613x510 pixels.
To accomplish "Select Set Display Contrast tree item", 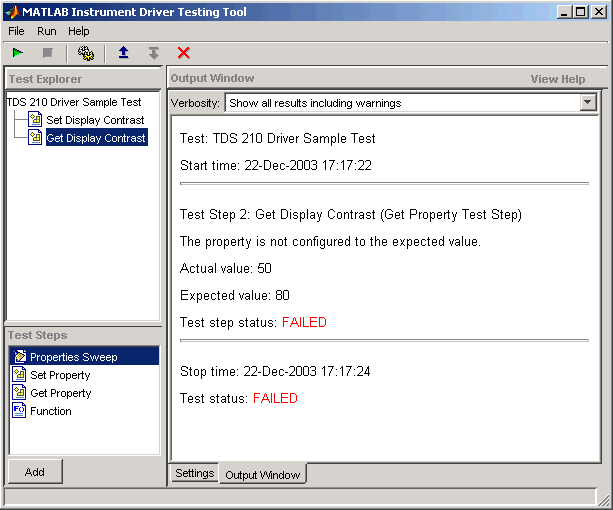I will click(95, 120).
